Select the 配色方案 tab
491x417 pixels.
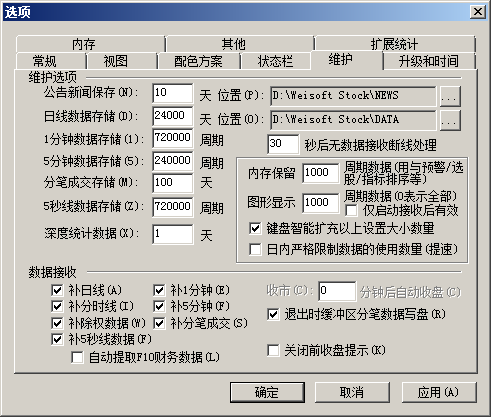[x=199, y=61]
